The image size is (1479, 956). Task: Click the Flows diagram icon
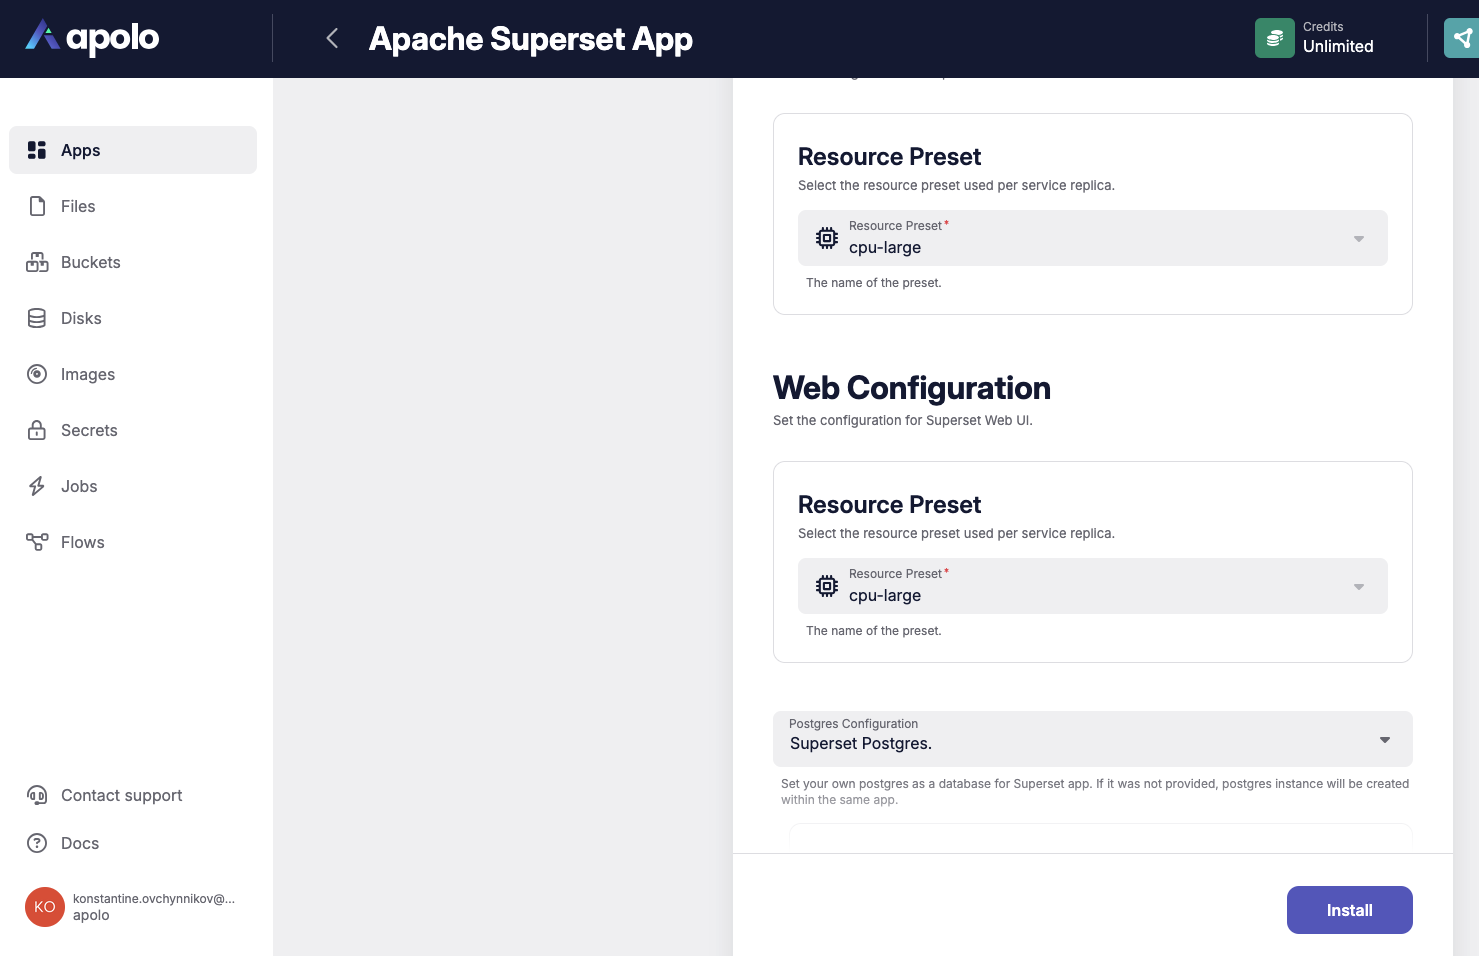coord(37,542)
